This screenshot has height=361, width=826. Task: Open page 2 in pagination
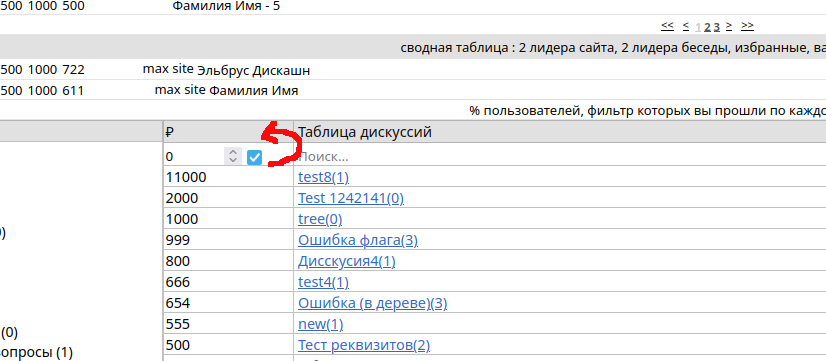pyautogui.click(x=707, y=27)
